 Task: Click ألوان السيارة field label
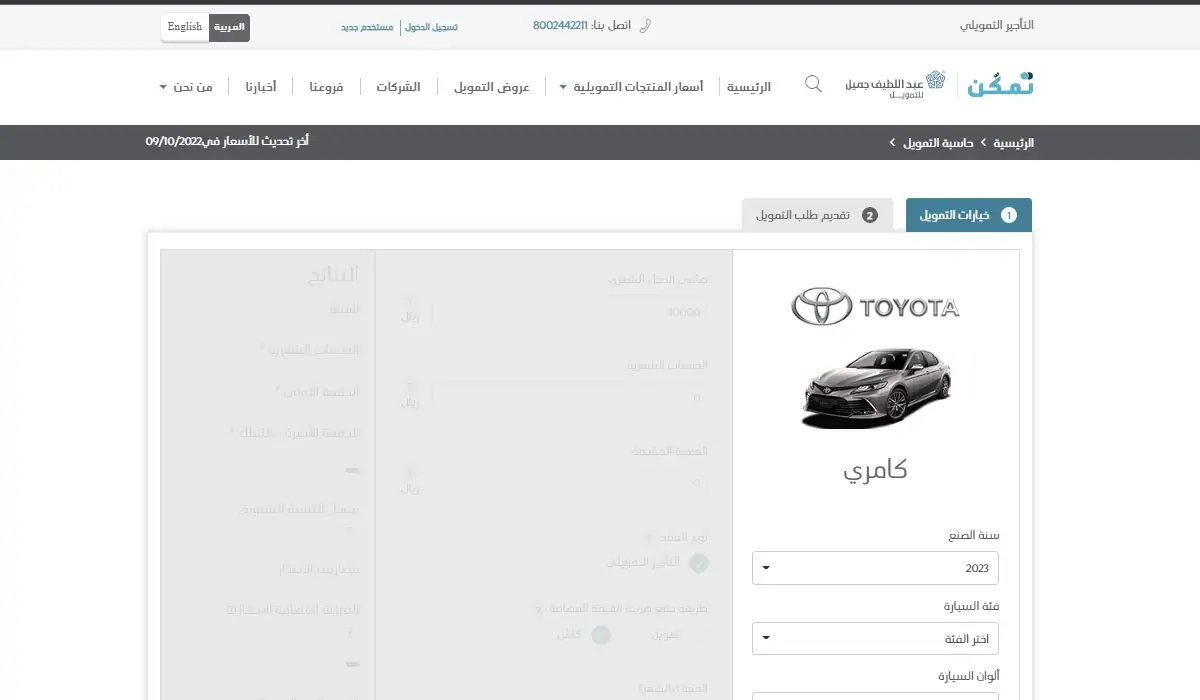click(968, 677)
